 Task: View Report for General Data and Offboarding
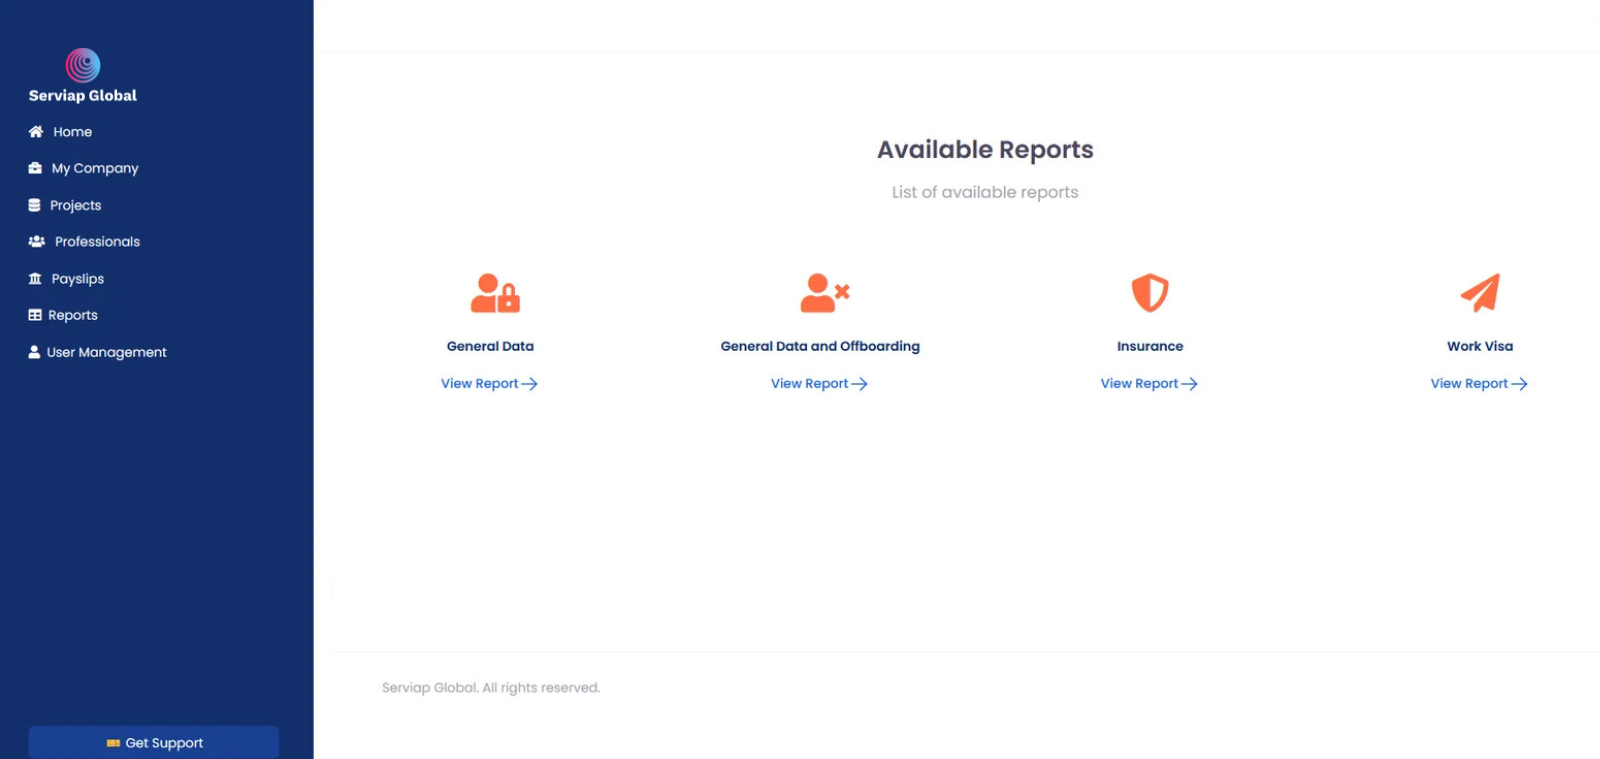[819, 384]
